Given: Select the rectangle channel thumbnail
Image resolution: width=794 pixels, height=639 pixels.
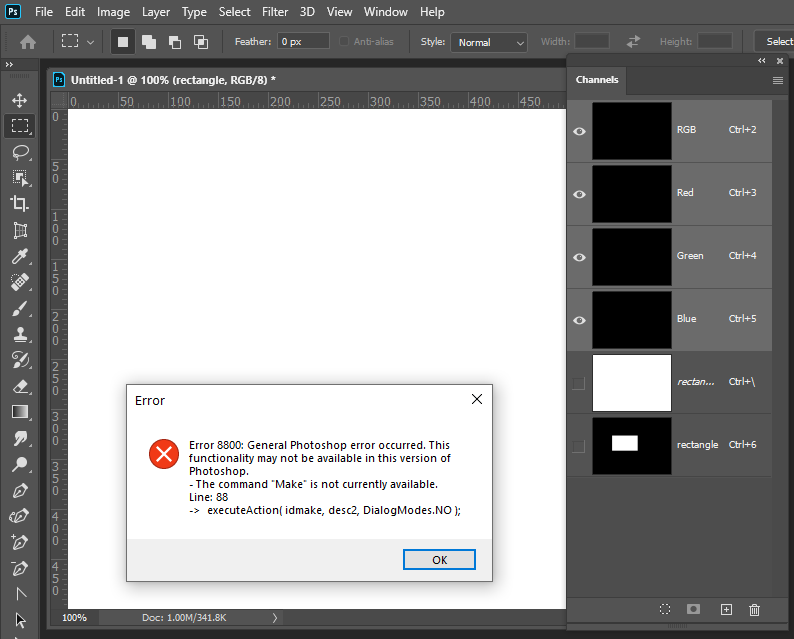Looking at the screenshot, I should pyautogui.click(x=632, y=446).
